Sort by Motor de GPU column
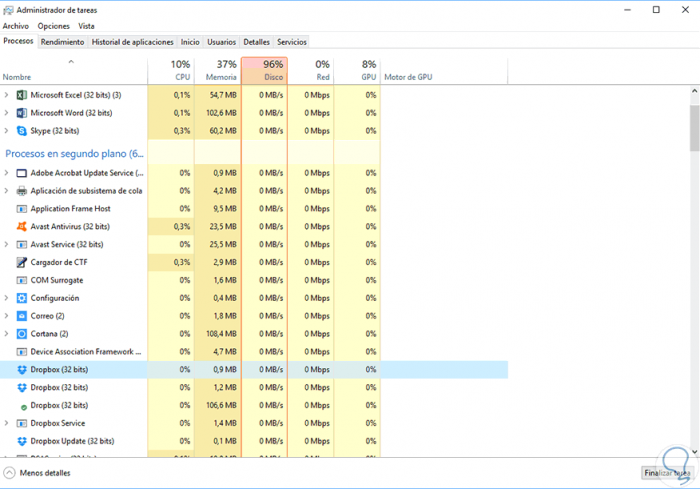The width and height of the screenshot is (700, 489). point(444,71)
